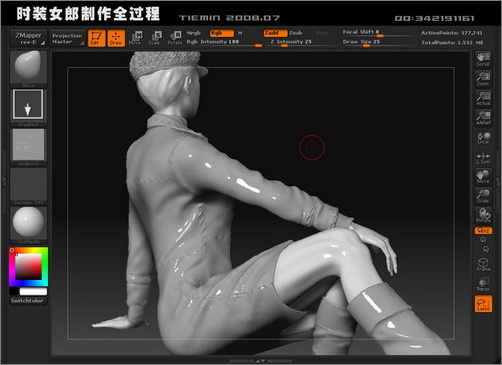Toggle the Xyz rotation mode button
The width and height of the screenshot is (502, 365).
483,230
